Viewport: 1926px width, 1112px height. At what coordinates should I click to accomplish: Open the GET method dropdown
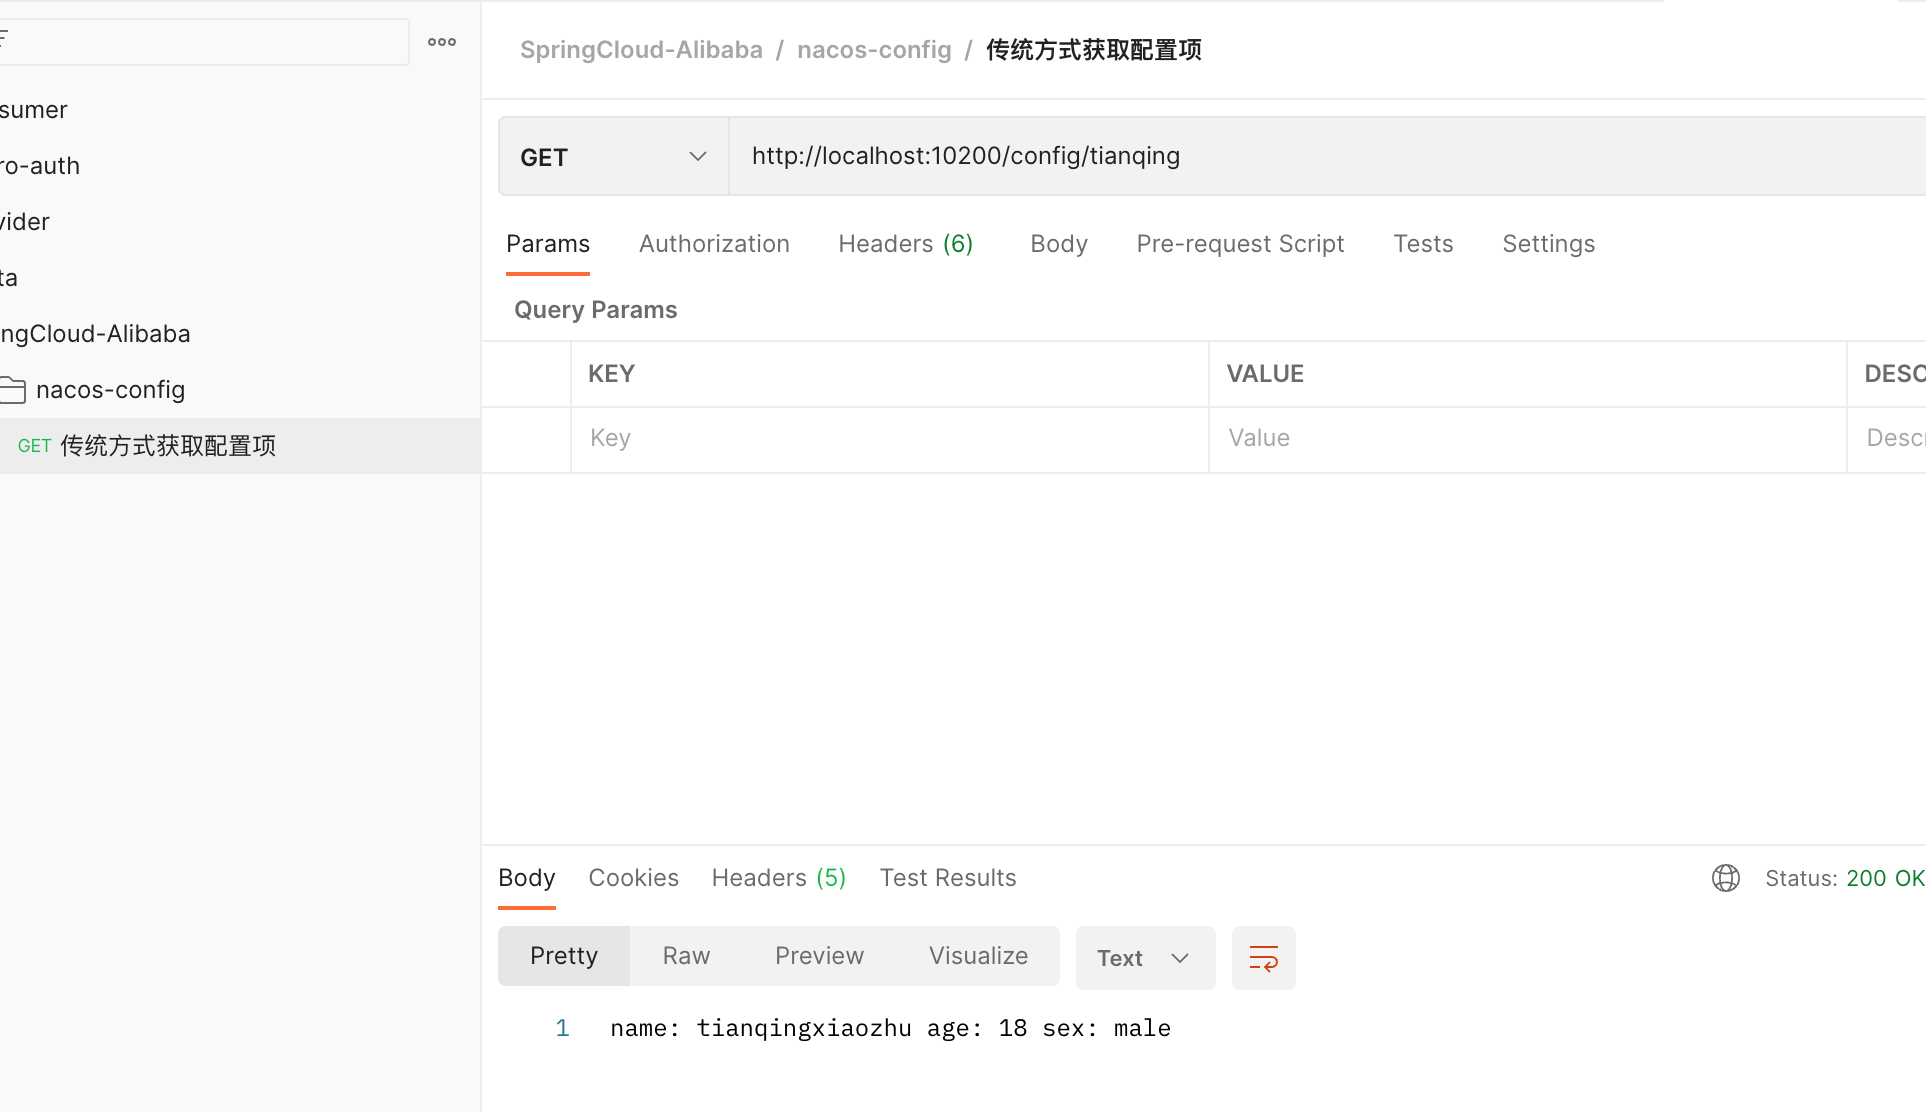tap(613, 157)
